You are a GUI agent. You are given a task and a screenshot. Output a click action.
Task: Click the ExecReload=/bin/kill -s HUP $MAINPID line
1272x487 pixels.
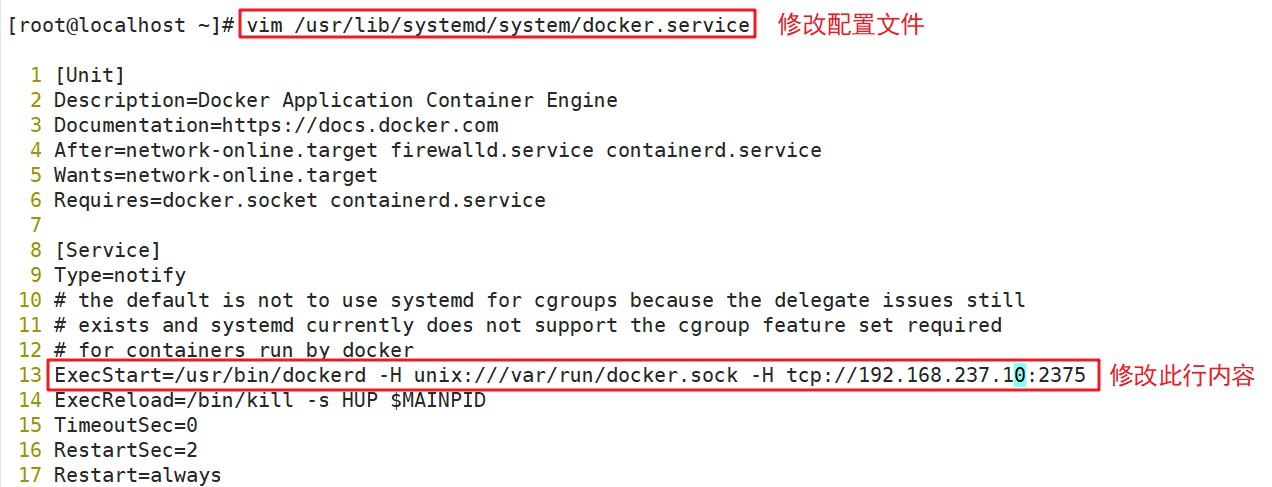[269, 400]
